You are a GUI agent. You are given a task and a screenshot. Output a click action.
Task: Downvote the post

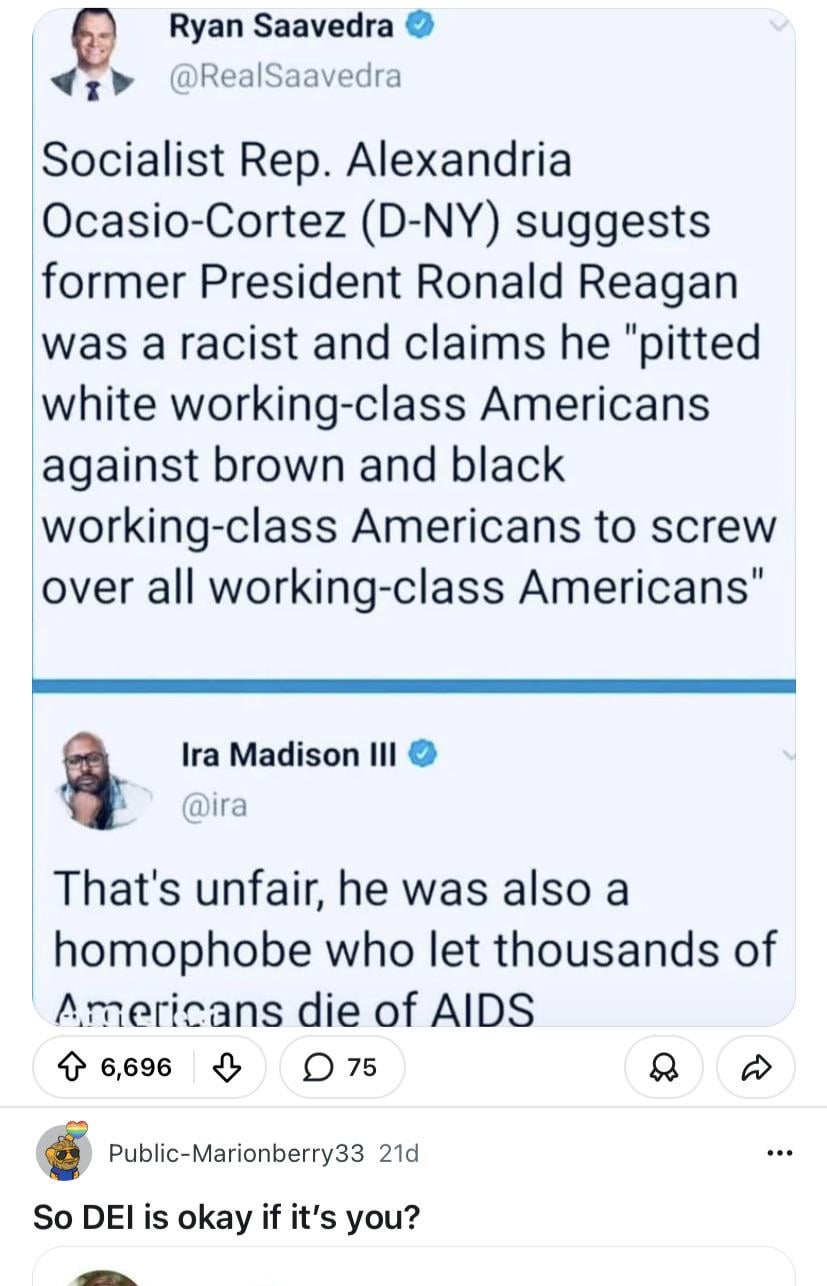(x=228, y=1068)
